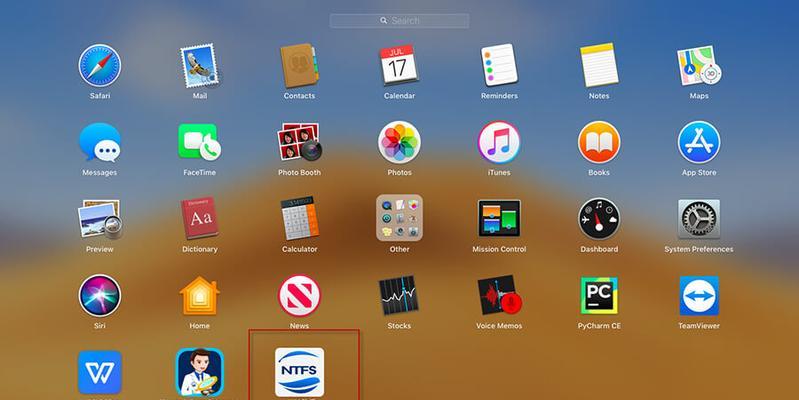The height and width of the screenshot is (400, 799).
Task: Launch the Books app
Action: click(599, 142)
